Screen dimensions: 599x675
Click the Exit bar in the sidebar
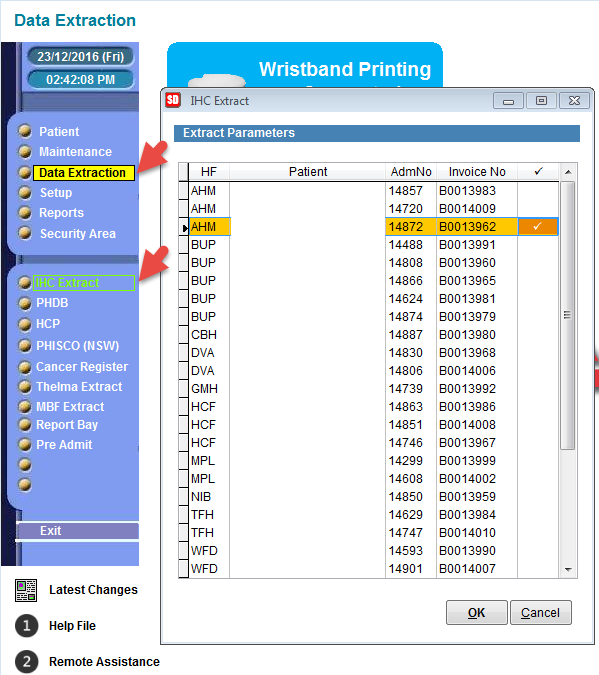coord(78,531)
